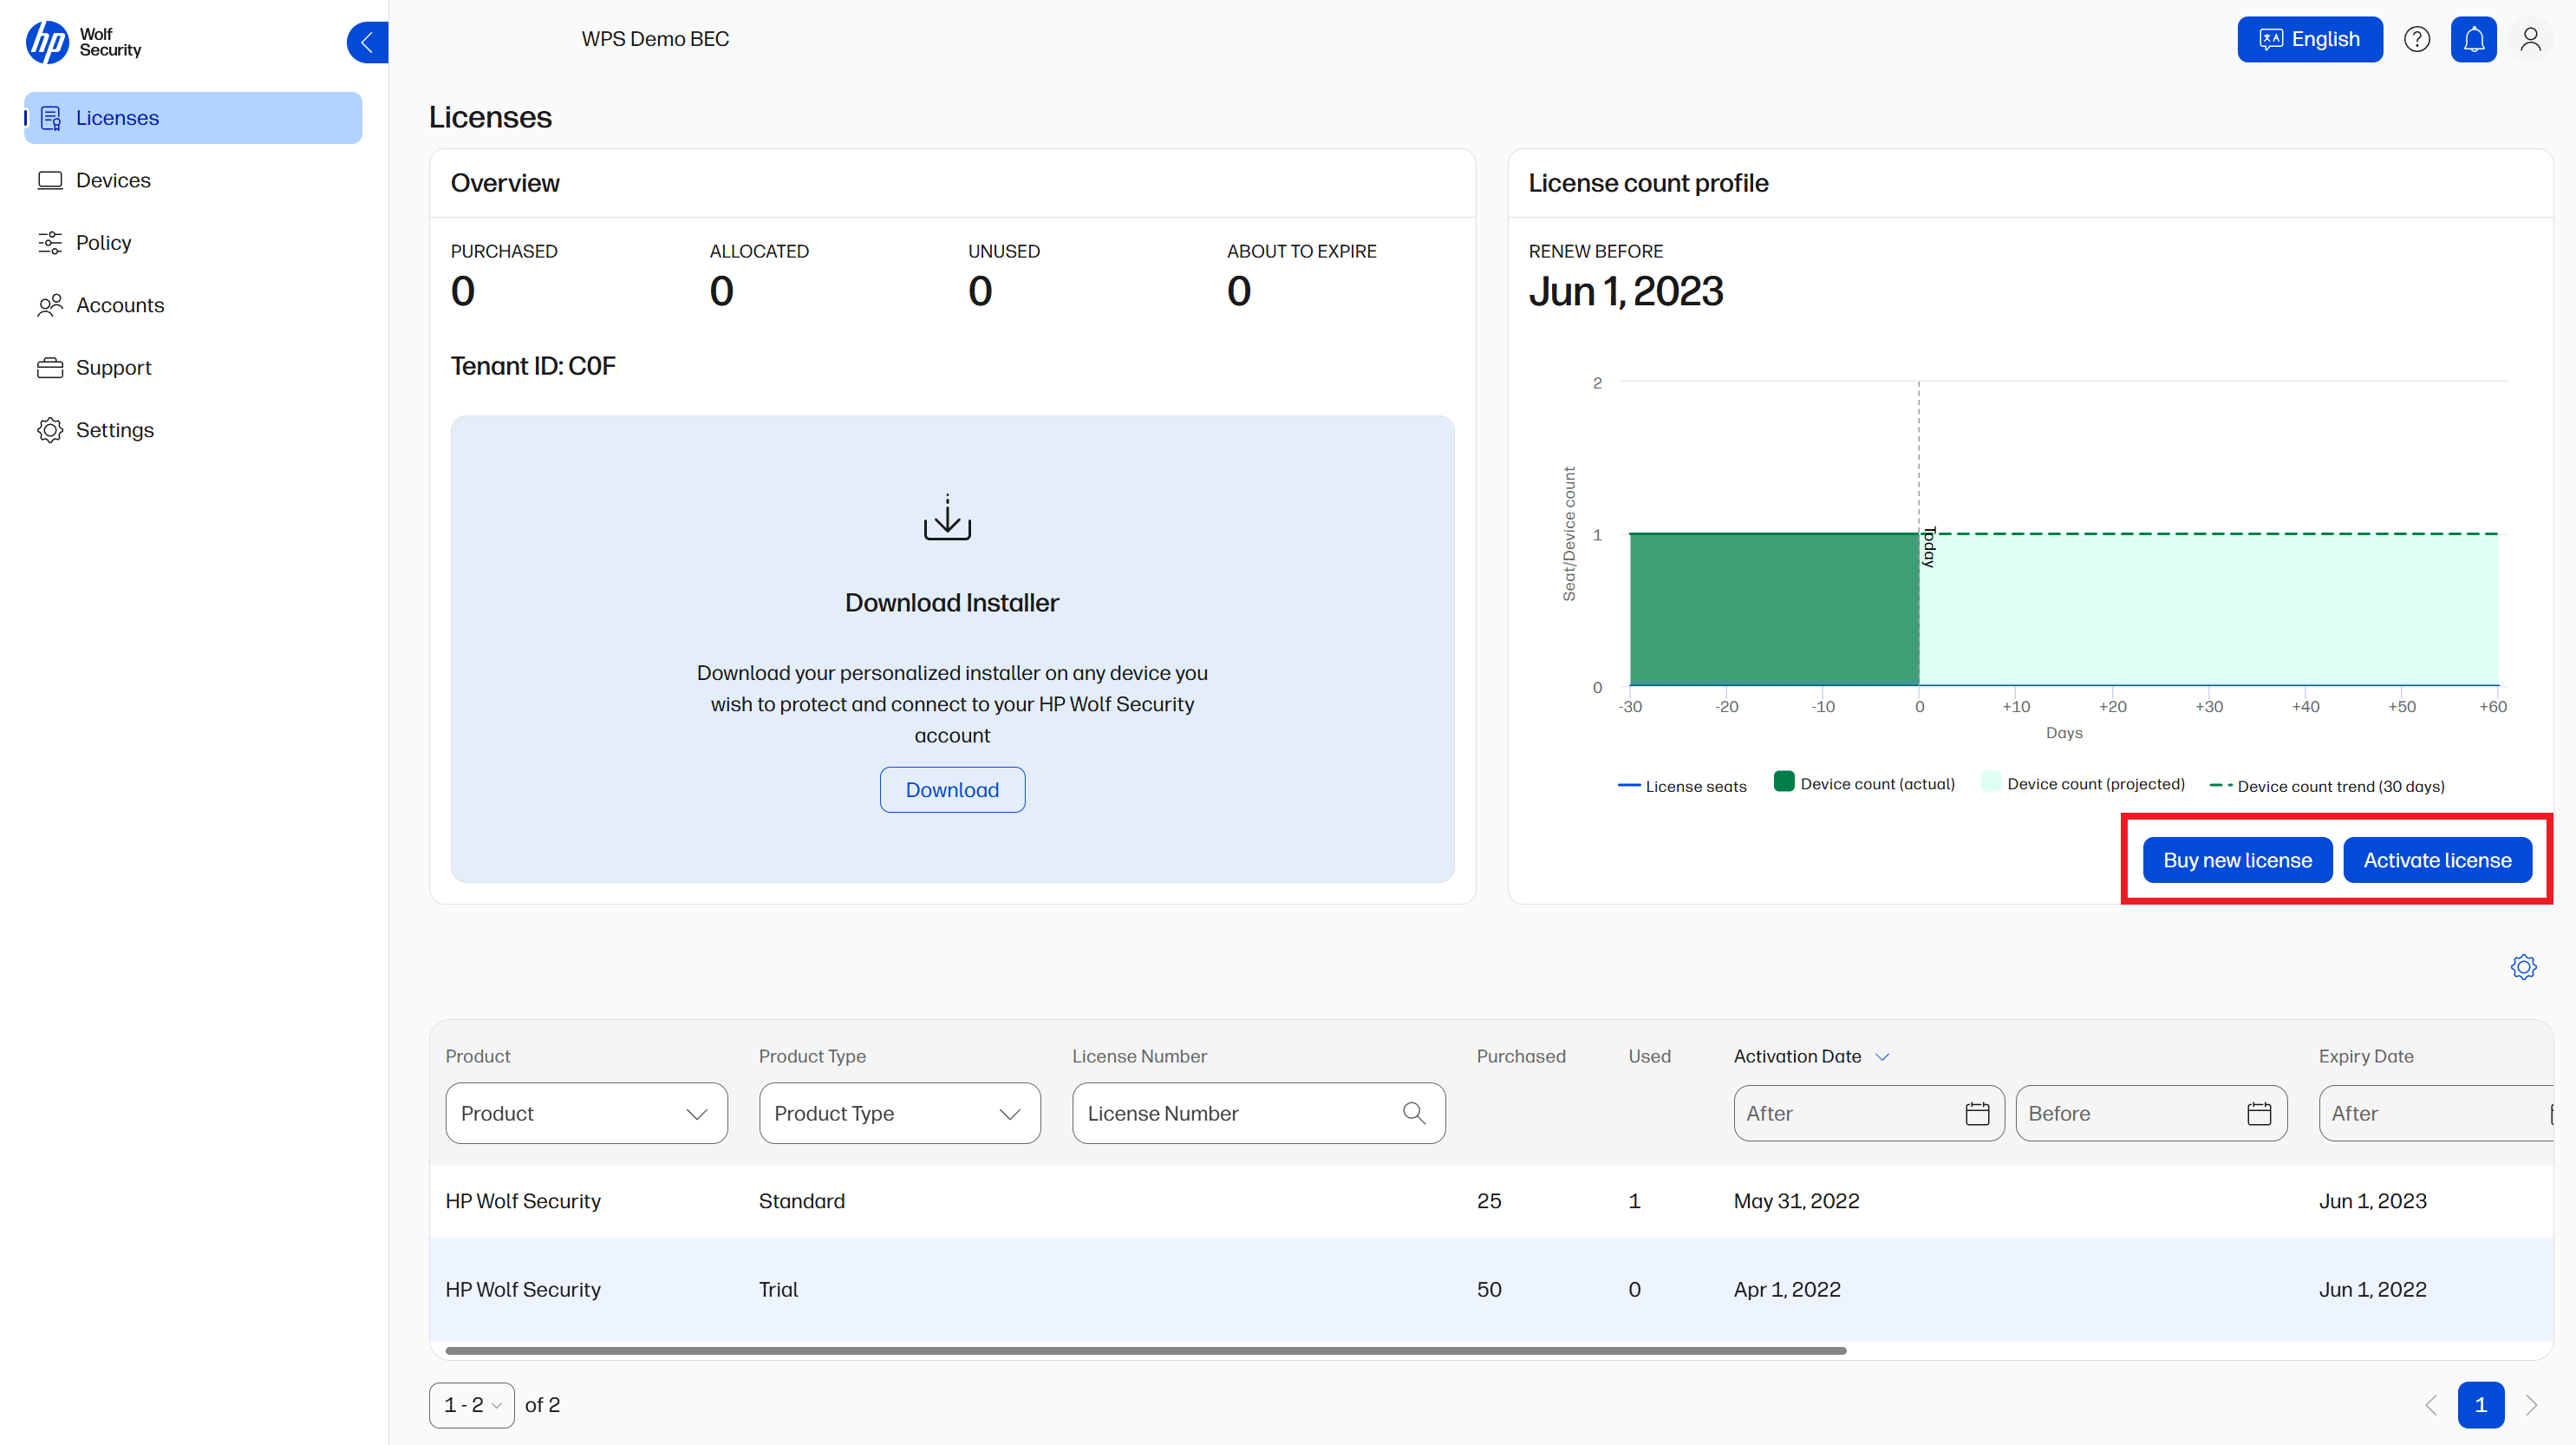
Task: Click the Tenant ID: C0F text
Action: coord(533,366)
